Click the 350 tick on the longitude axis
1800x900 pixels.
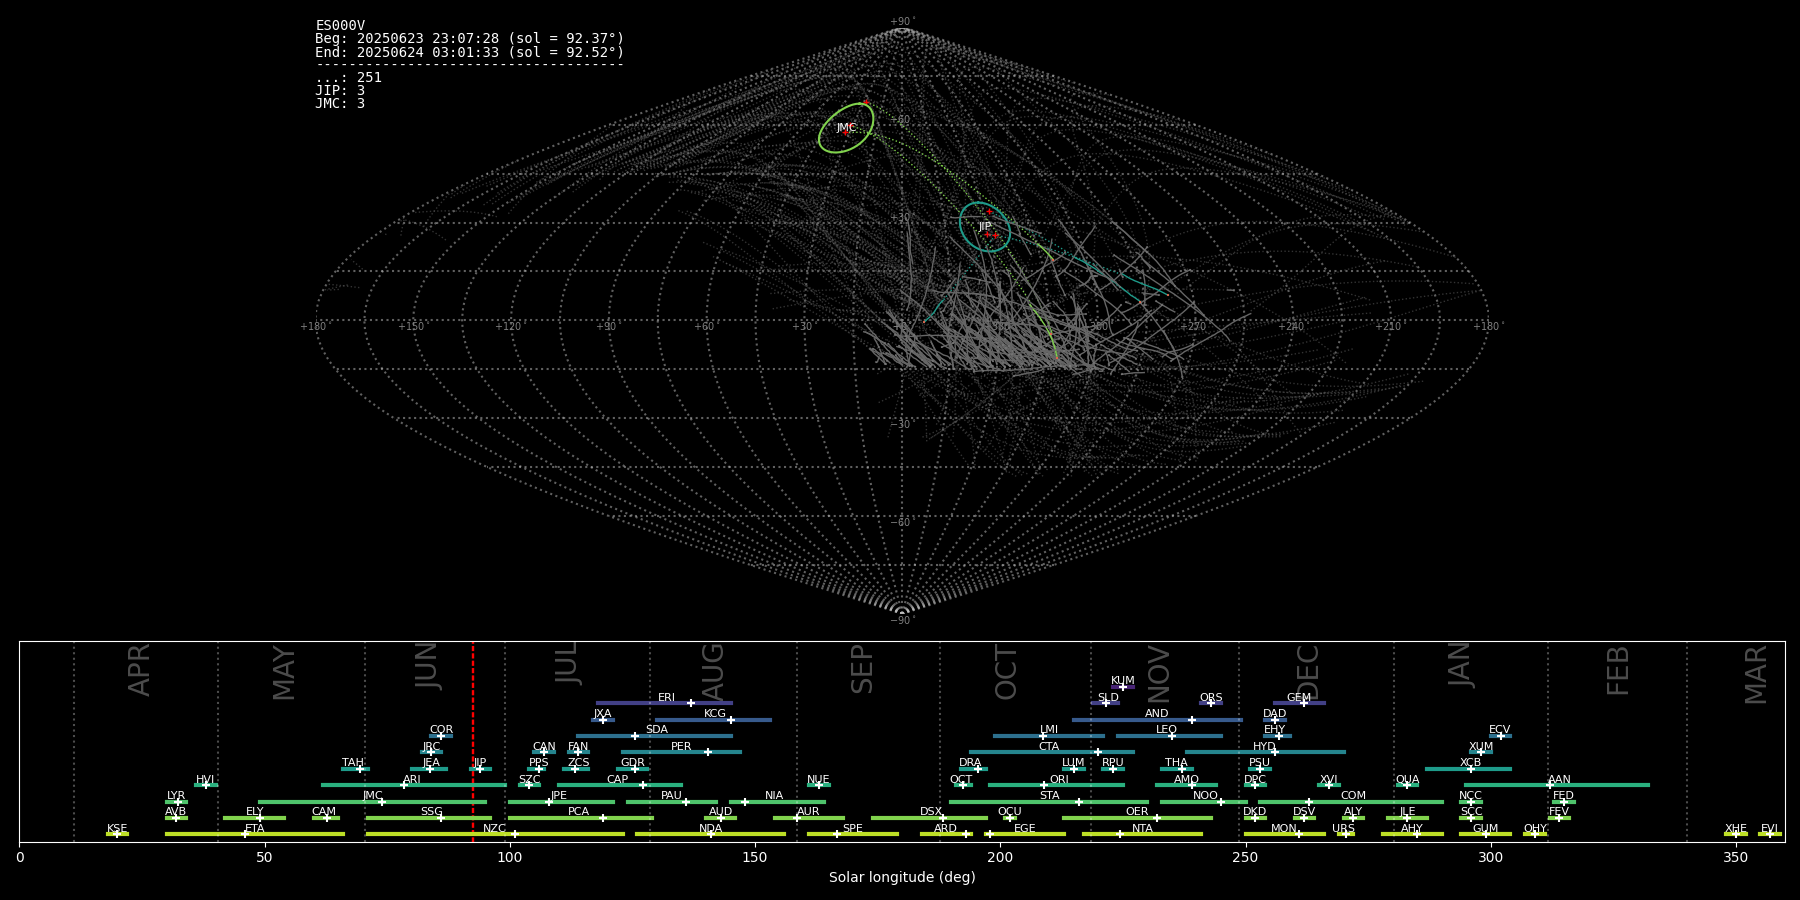pos(1735,857)
